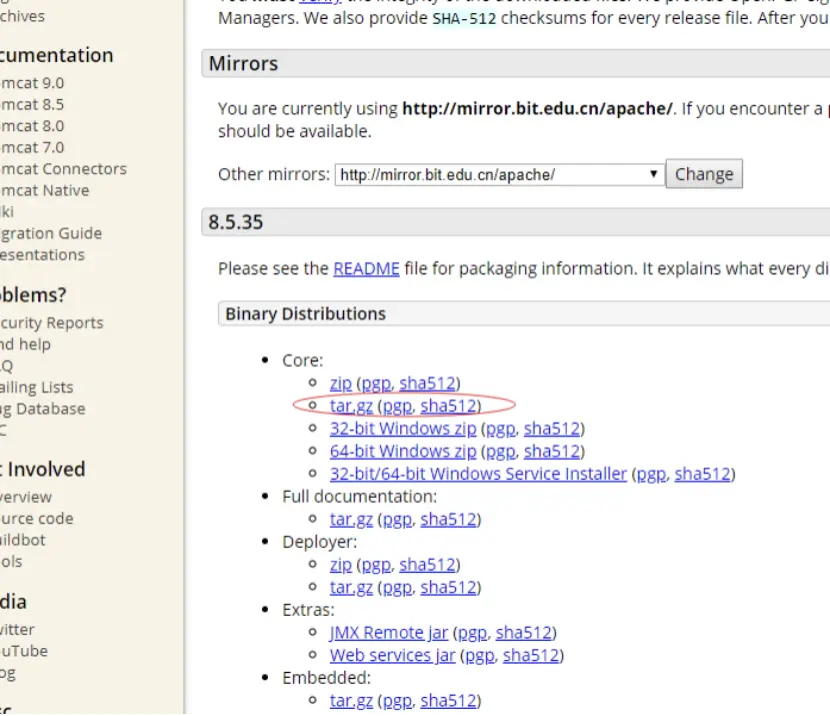This screenshot has width=830, height=716.
Task: Download the Core tar.gz distribution
Action: click(x=351, y=406)
